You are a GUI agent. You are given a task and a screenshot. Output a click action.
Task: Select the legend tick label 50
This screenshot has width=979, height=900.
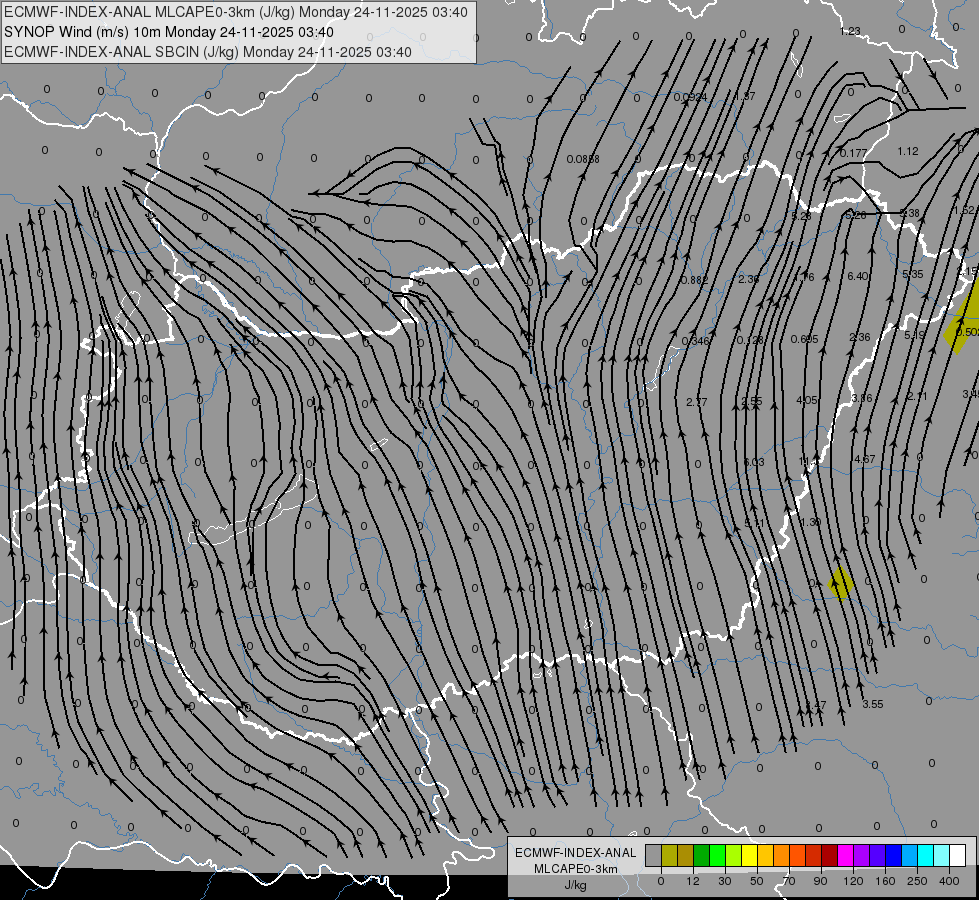tap(757, 881)
